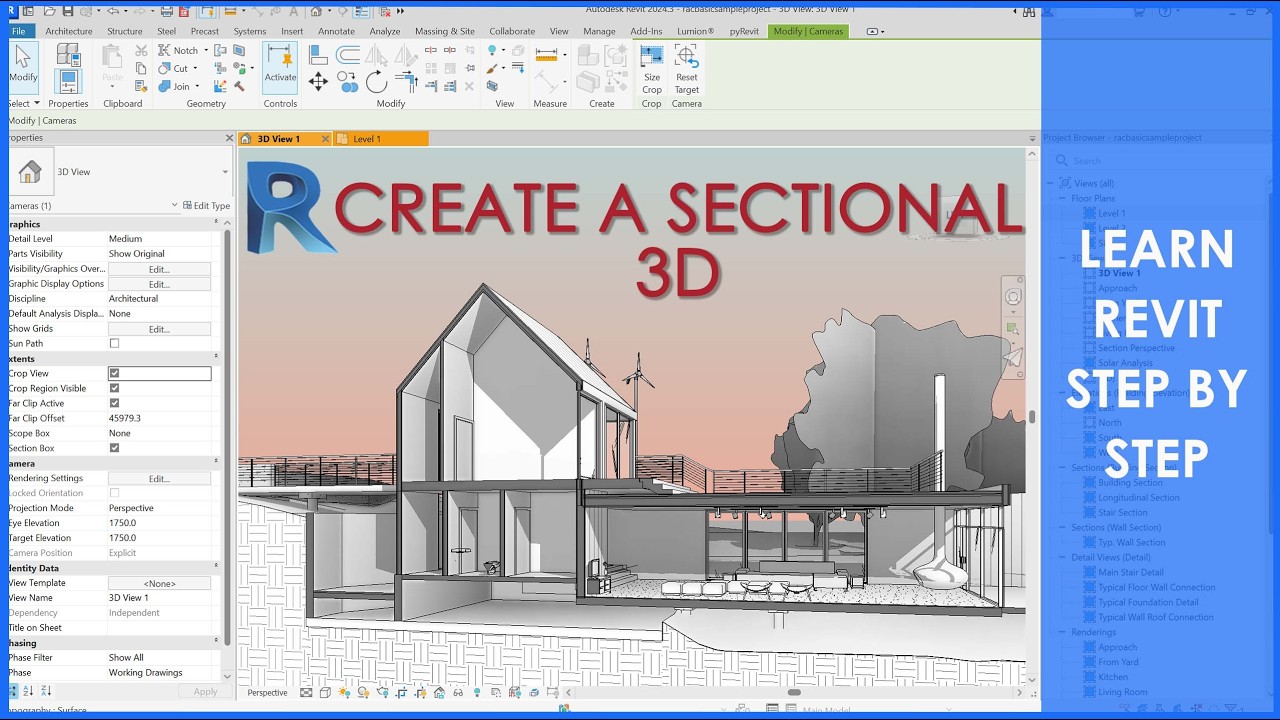The image size is (1280, 720).
Task: Toggle the Crop View checkbox
Action: 114,373
